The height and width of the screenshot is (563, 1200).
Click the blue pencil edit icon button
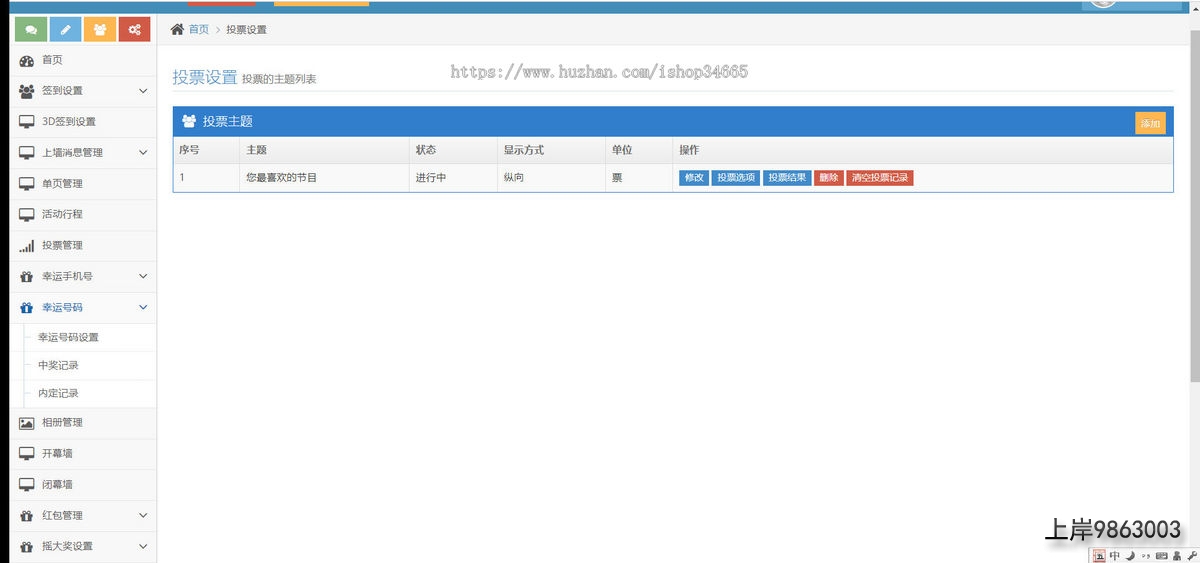[x=65, y=30]
